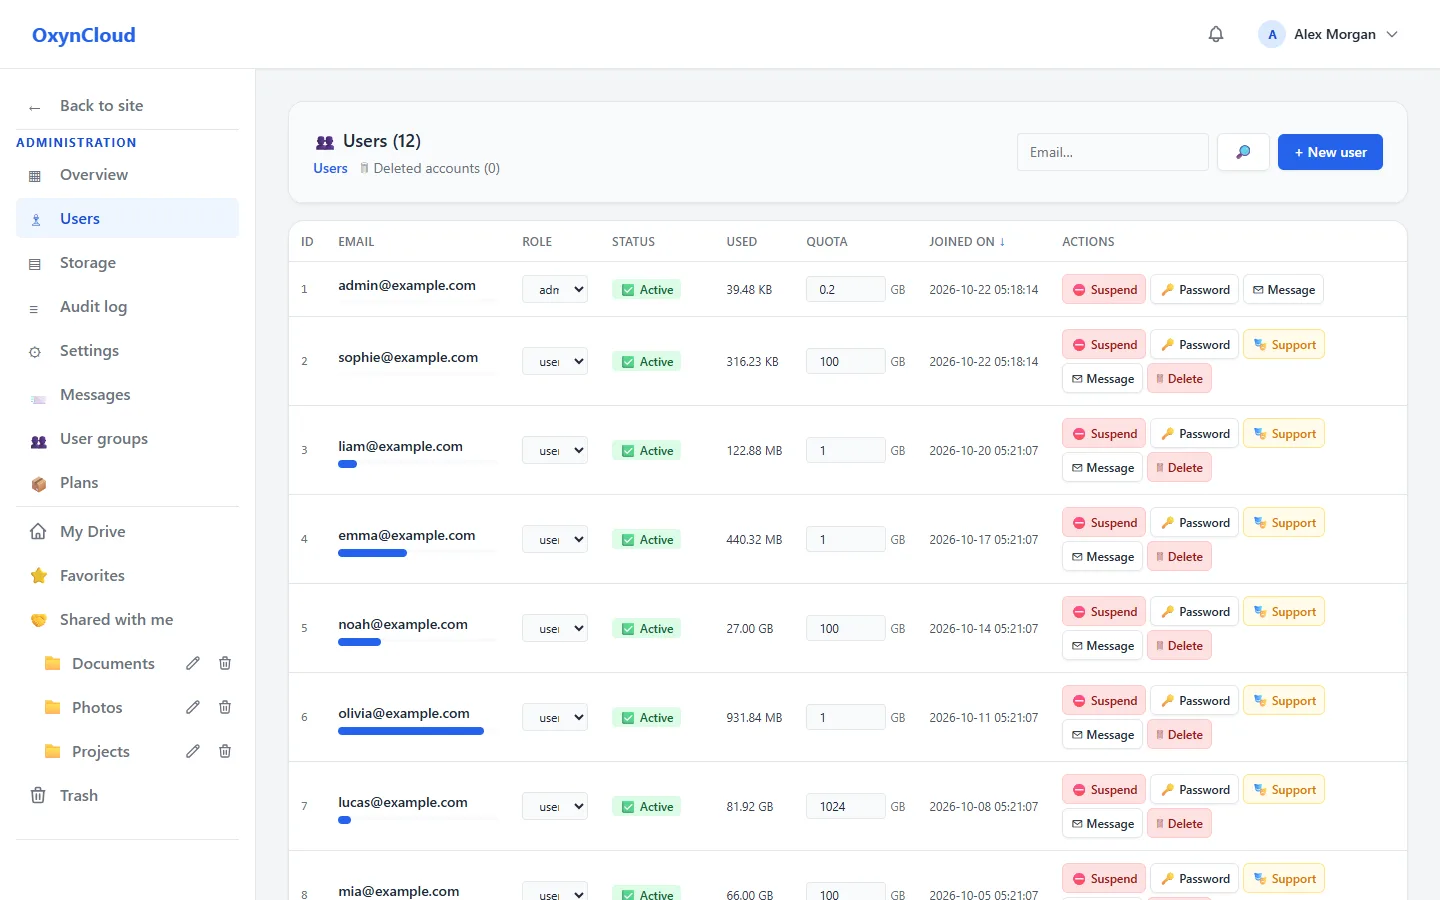
Task: Remove the Projects folder via trash icon
Action: tap(225, 751)
